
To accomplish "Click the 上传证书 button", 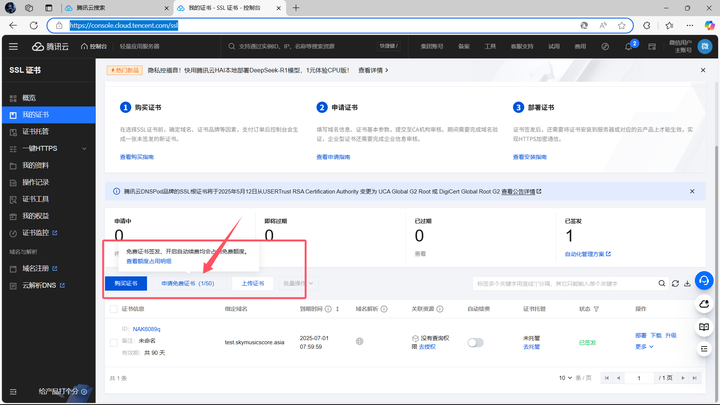I will pyautogui.click(x=253, y=283).
